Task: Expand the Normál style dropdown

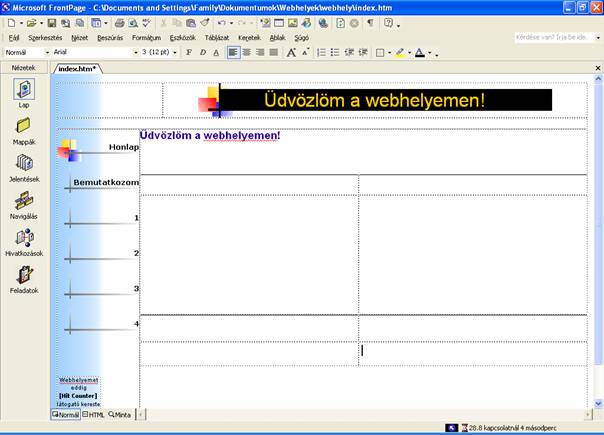Action: tap(46, 52)
